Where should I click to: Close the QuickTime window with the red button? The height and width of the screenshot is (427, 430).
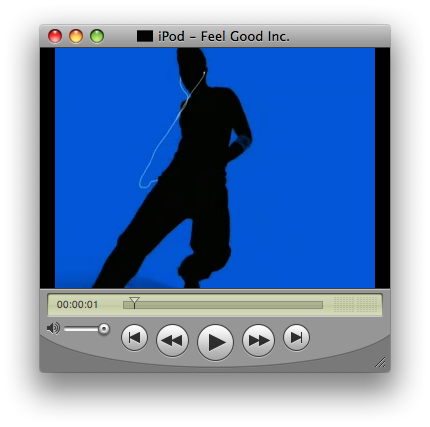pyautogui.click(x=55, y=36)
